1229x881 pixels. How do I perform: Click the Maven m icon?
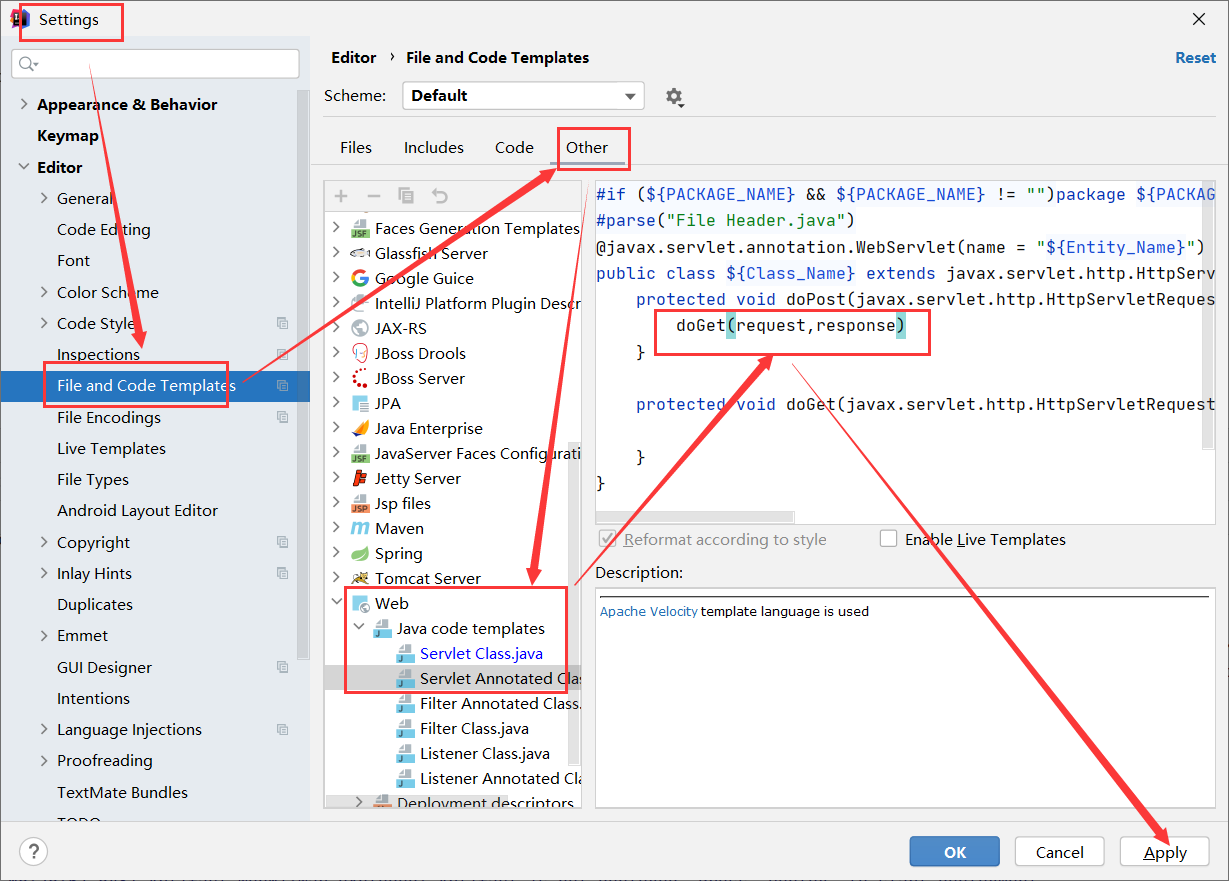pos(360,528)
